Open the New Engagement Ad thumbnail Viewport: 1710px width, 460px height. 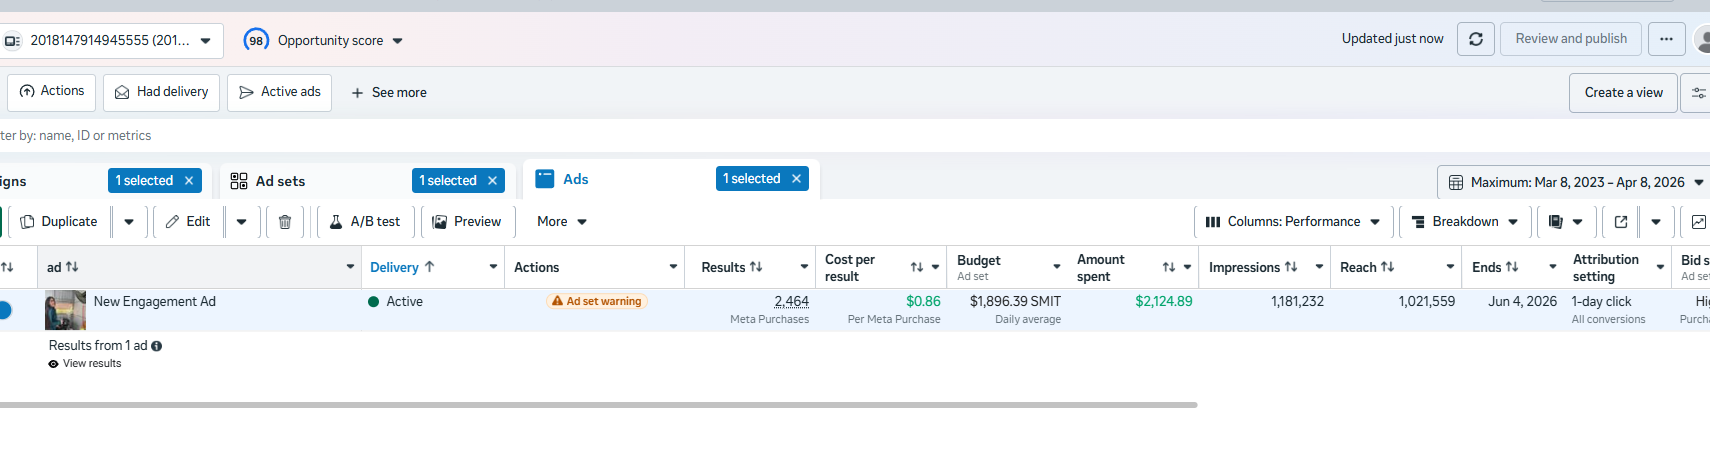click(65, 310)
